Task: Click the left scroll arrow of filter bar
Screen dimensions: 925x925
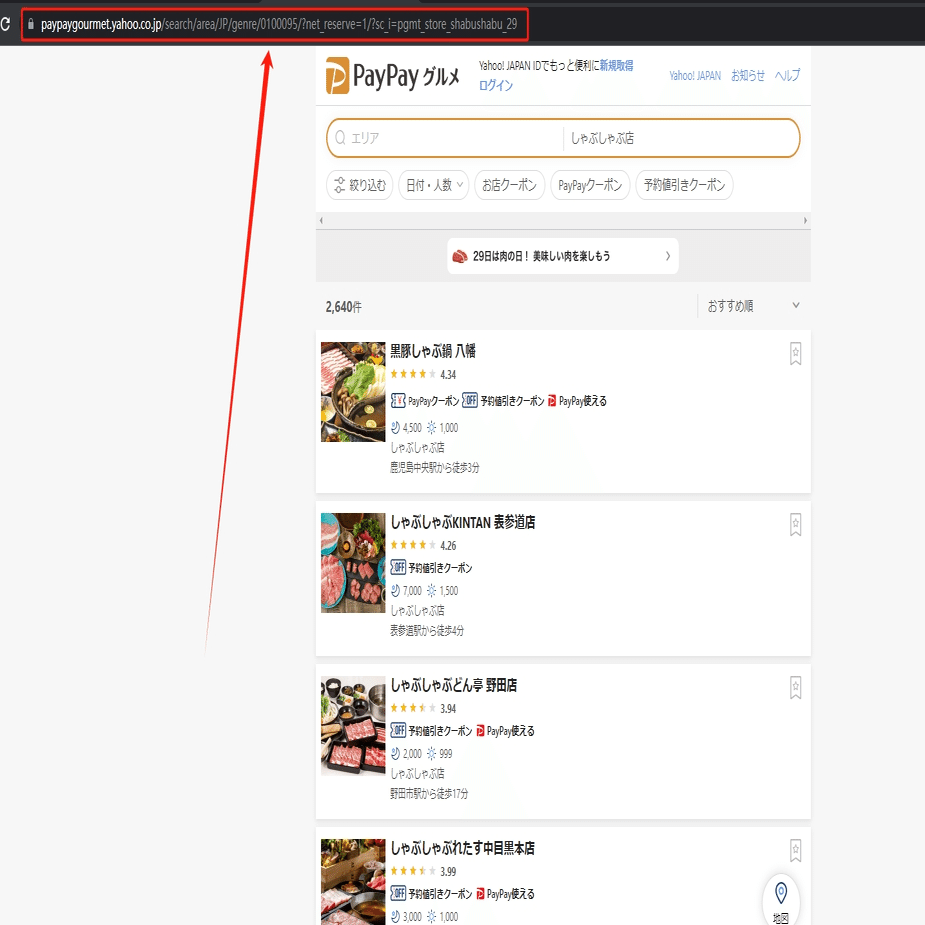Action: [x=321, y=221]
